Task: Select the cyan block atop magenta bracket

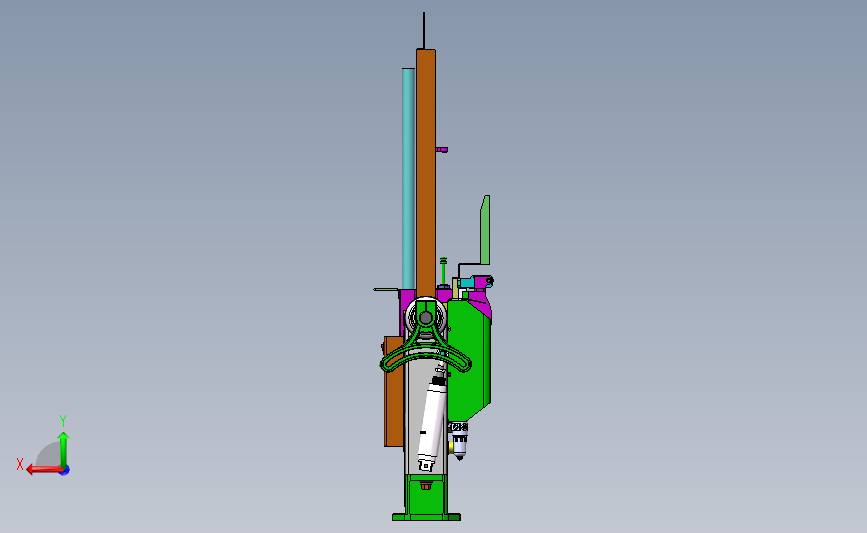Action: point(466,283)
